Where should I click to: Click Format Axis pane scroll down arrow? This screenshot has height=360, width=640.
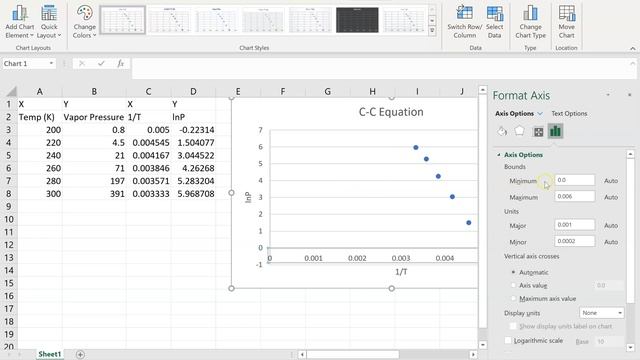631,347
